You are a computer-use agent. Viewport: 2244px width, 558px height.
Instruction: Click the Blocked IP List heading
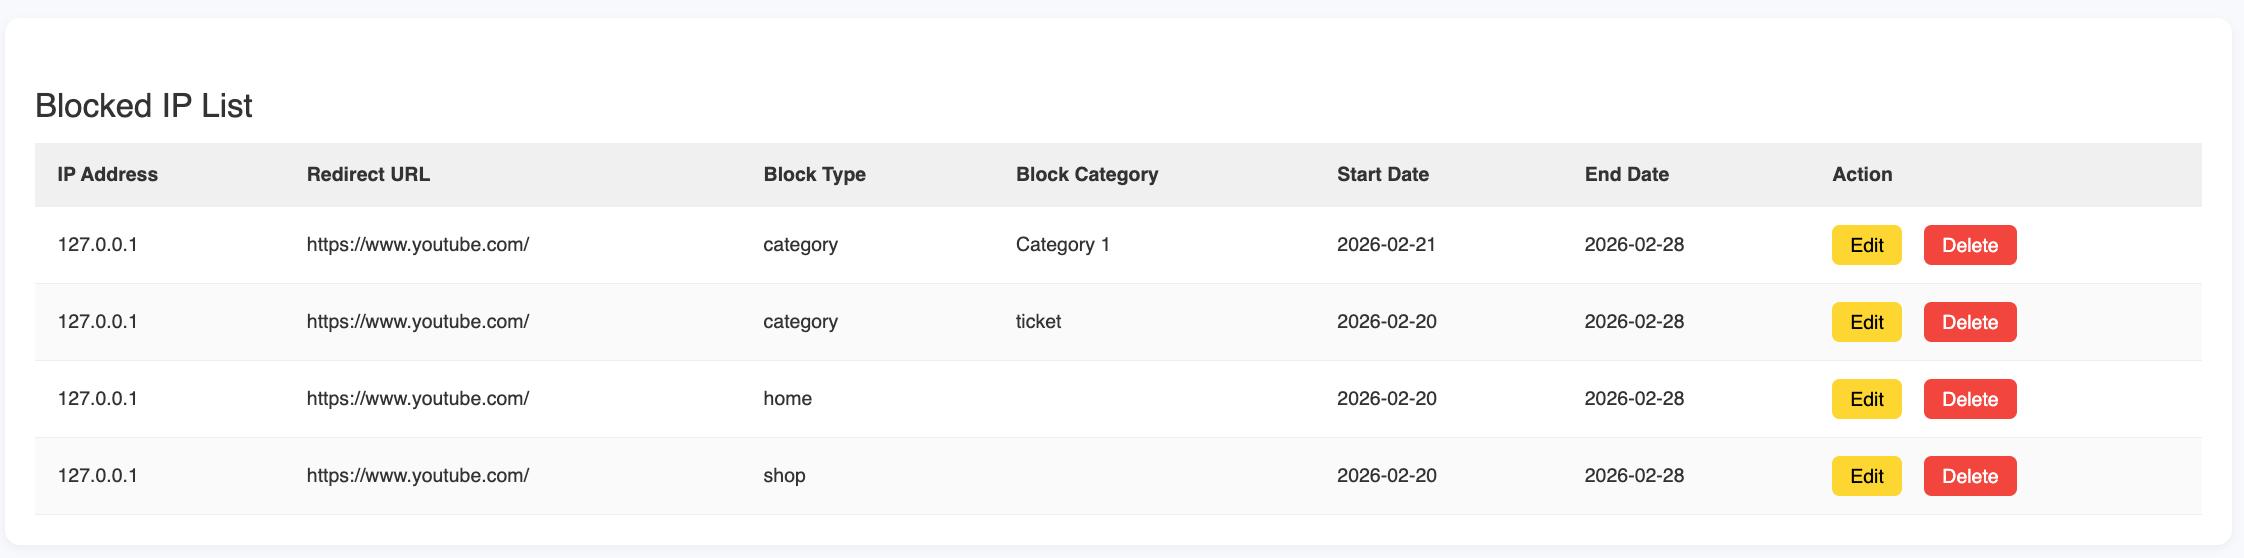coord(143,106)
